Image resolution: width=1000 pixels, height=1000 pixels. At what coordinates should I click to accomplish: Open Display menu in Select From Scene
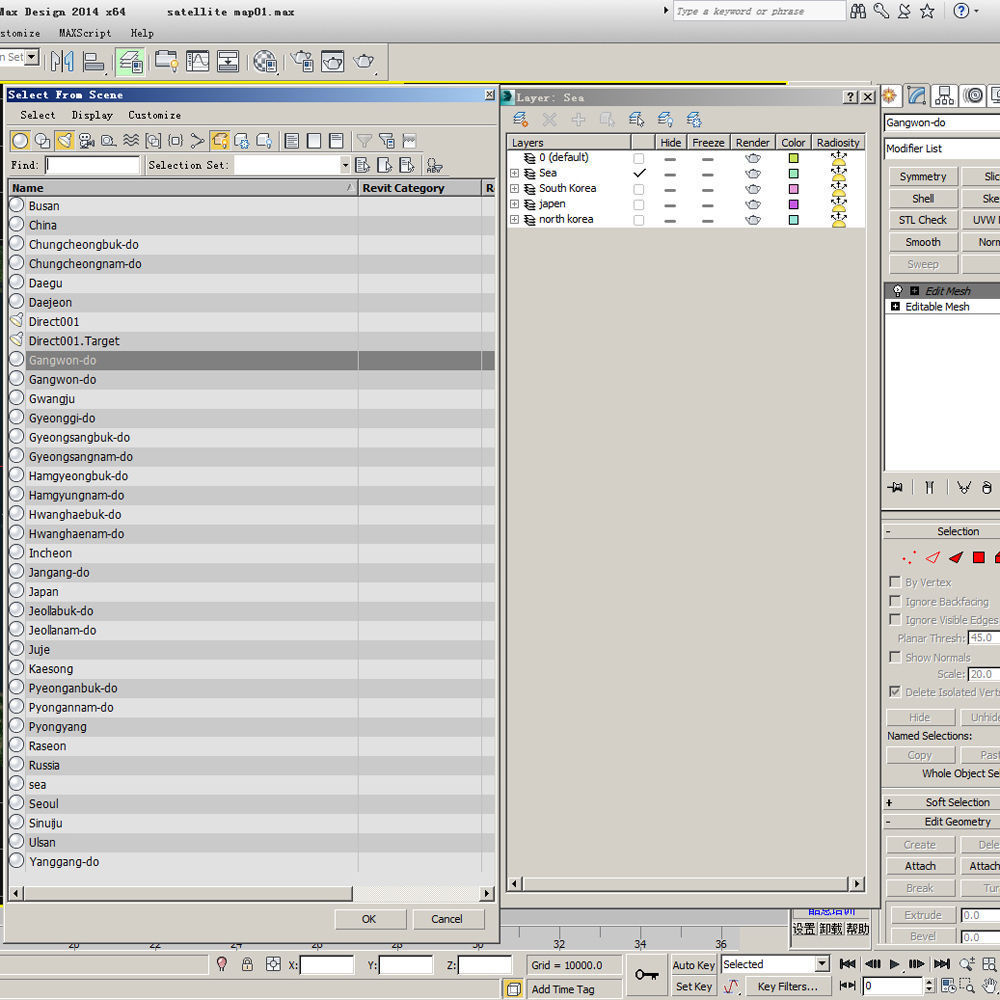coord(92,115)
